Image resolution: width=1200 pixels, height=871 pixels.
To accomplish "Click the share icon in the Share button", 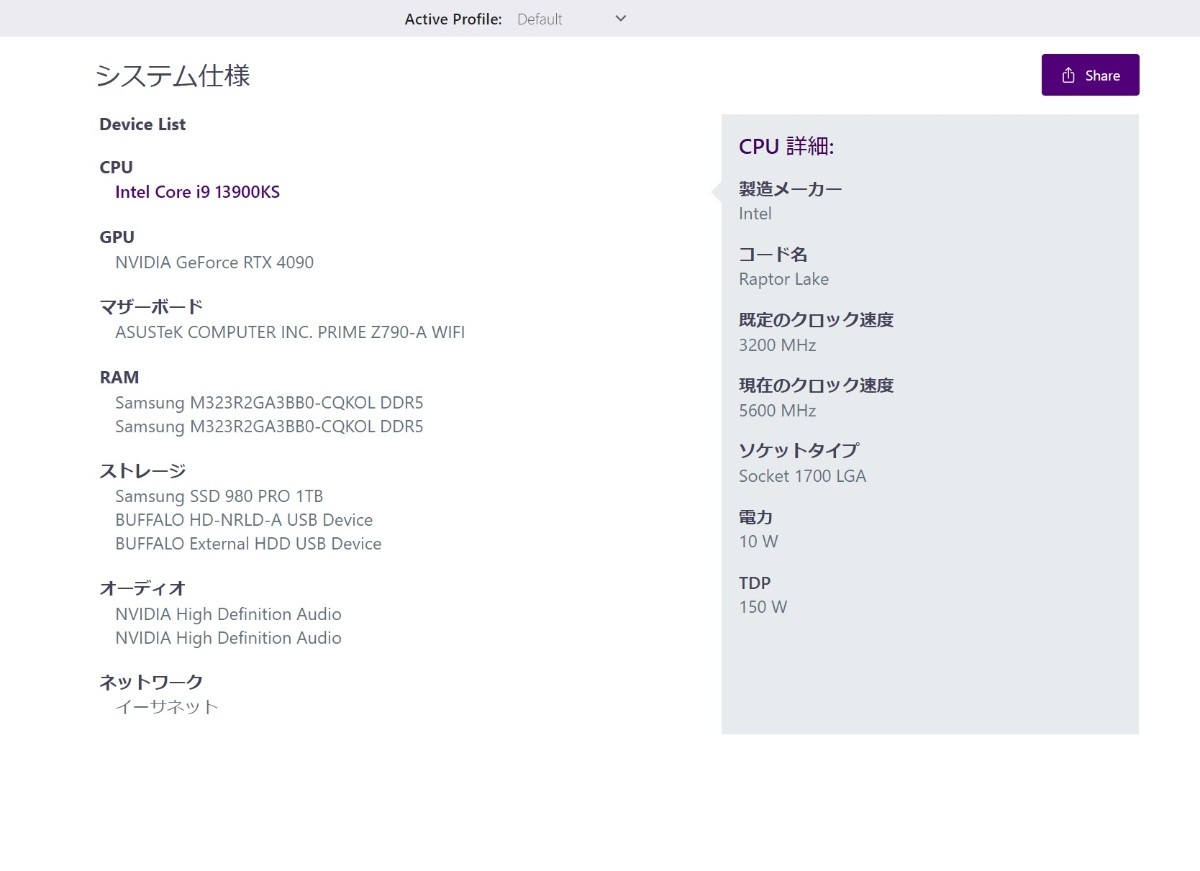I will coord(1068,76).
